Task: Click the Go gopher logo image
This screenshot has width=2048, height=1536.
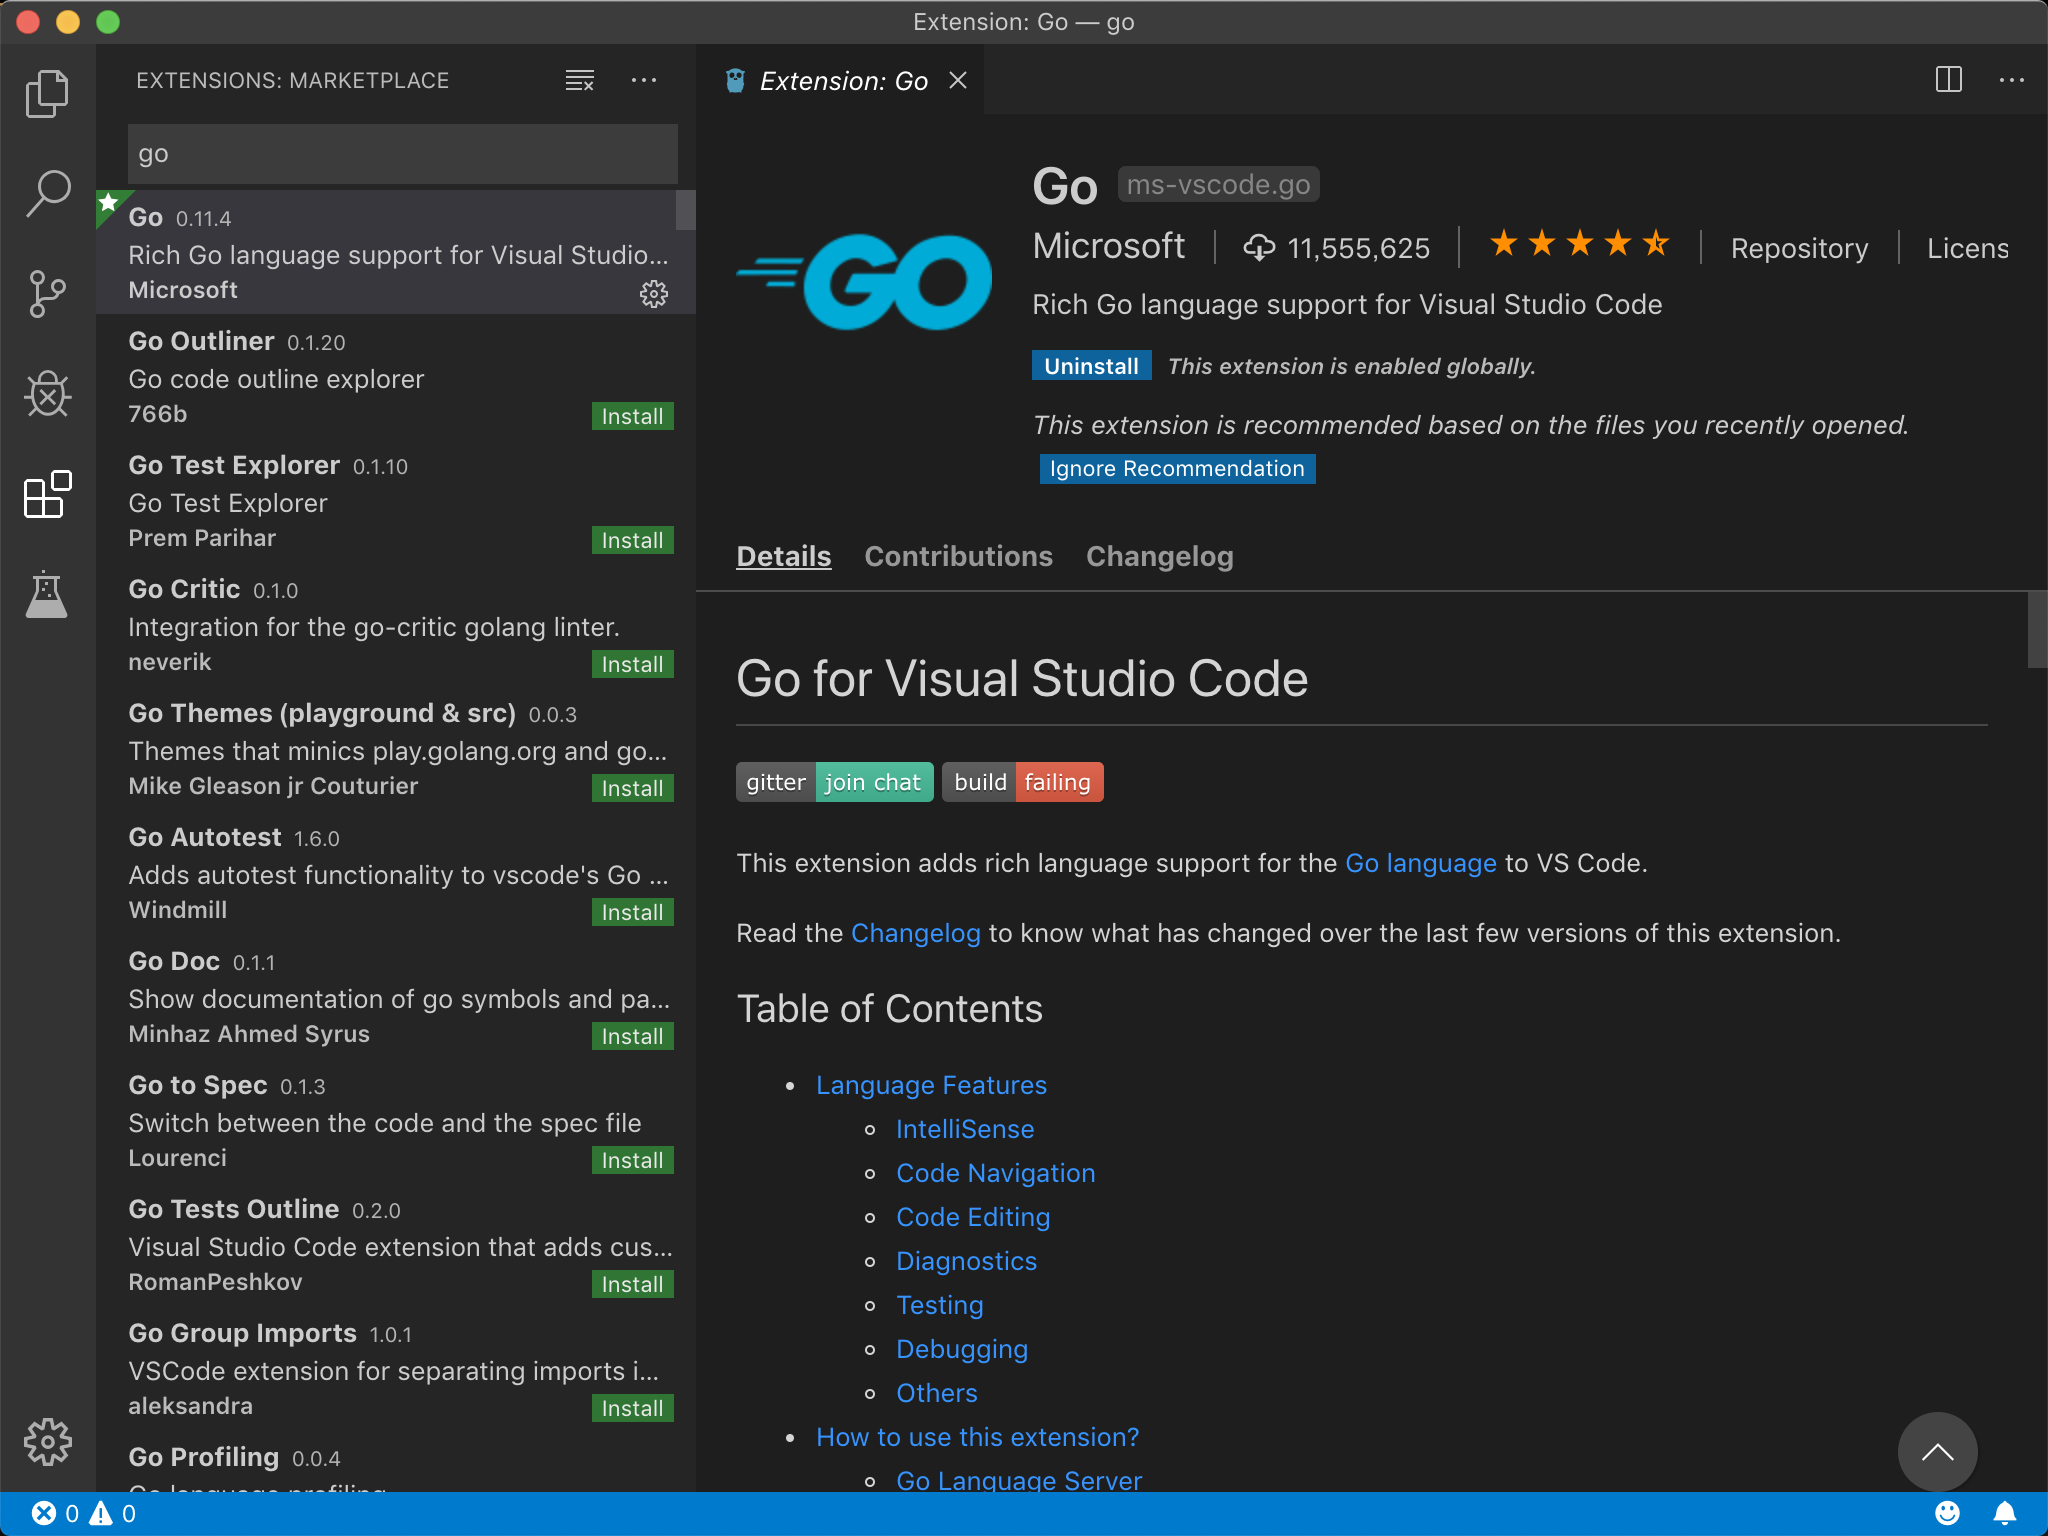Action: [864, 282]
